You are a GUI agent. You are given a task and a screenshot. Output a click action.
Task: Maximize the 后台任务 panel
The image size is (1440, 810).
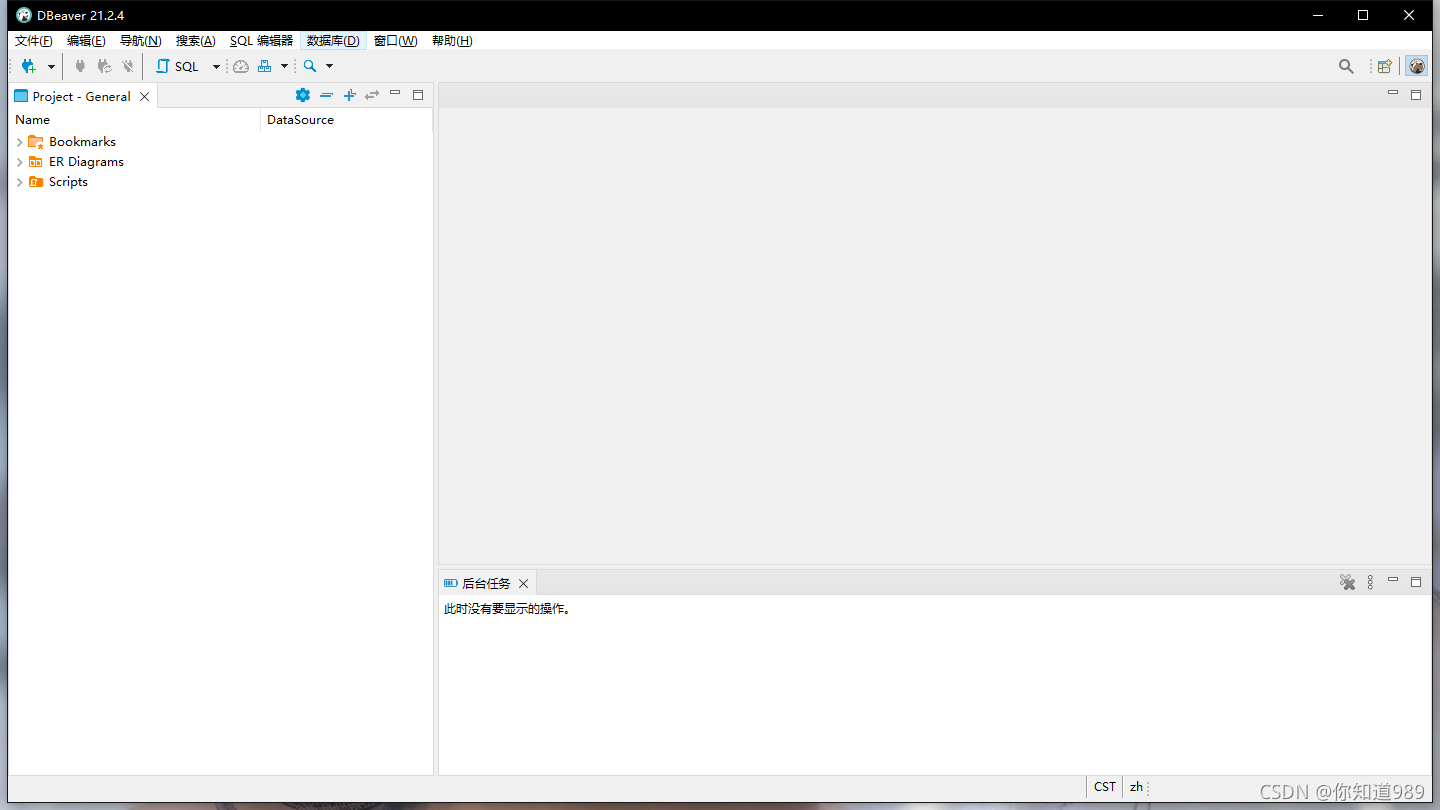(1416, 582)
